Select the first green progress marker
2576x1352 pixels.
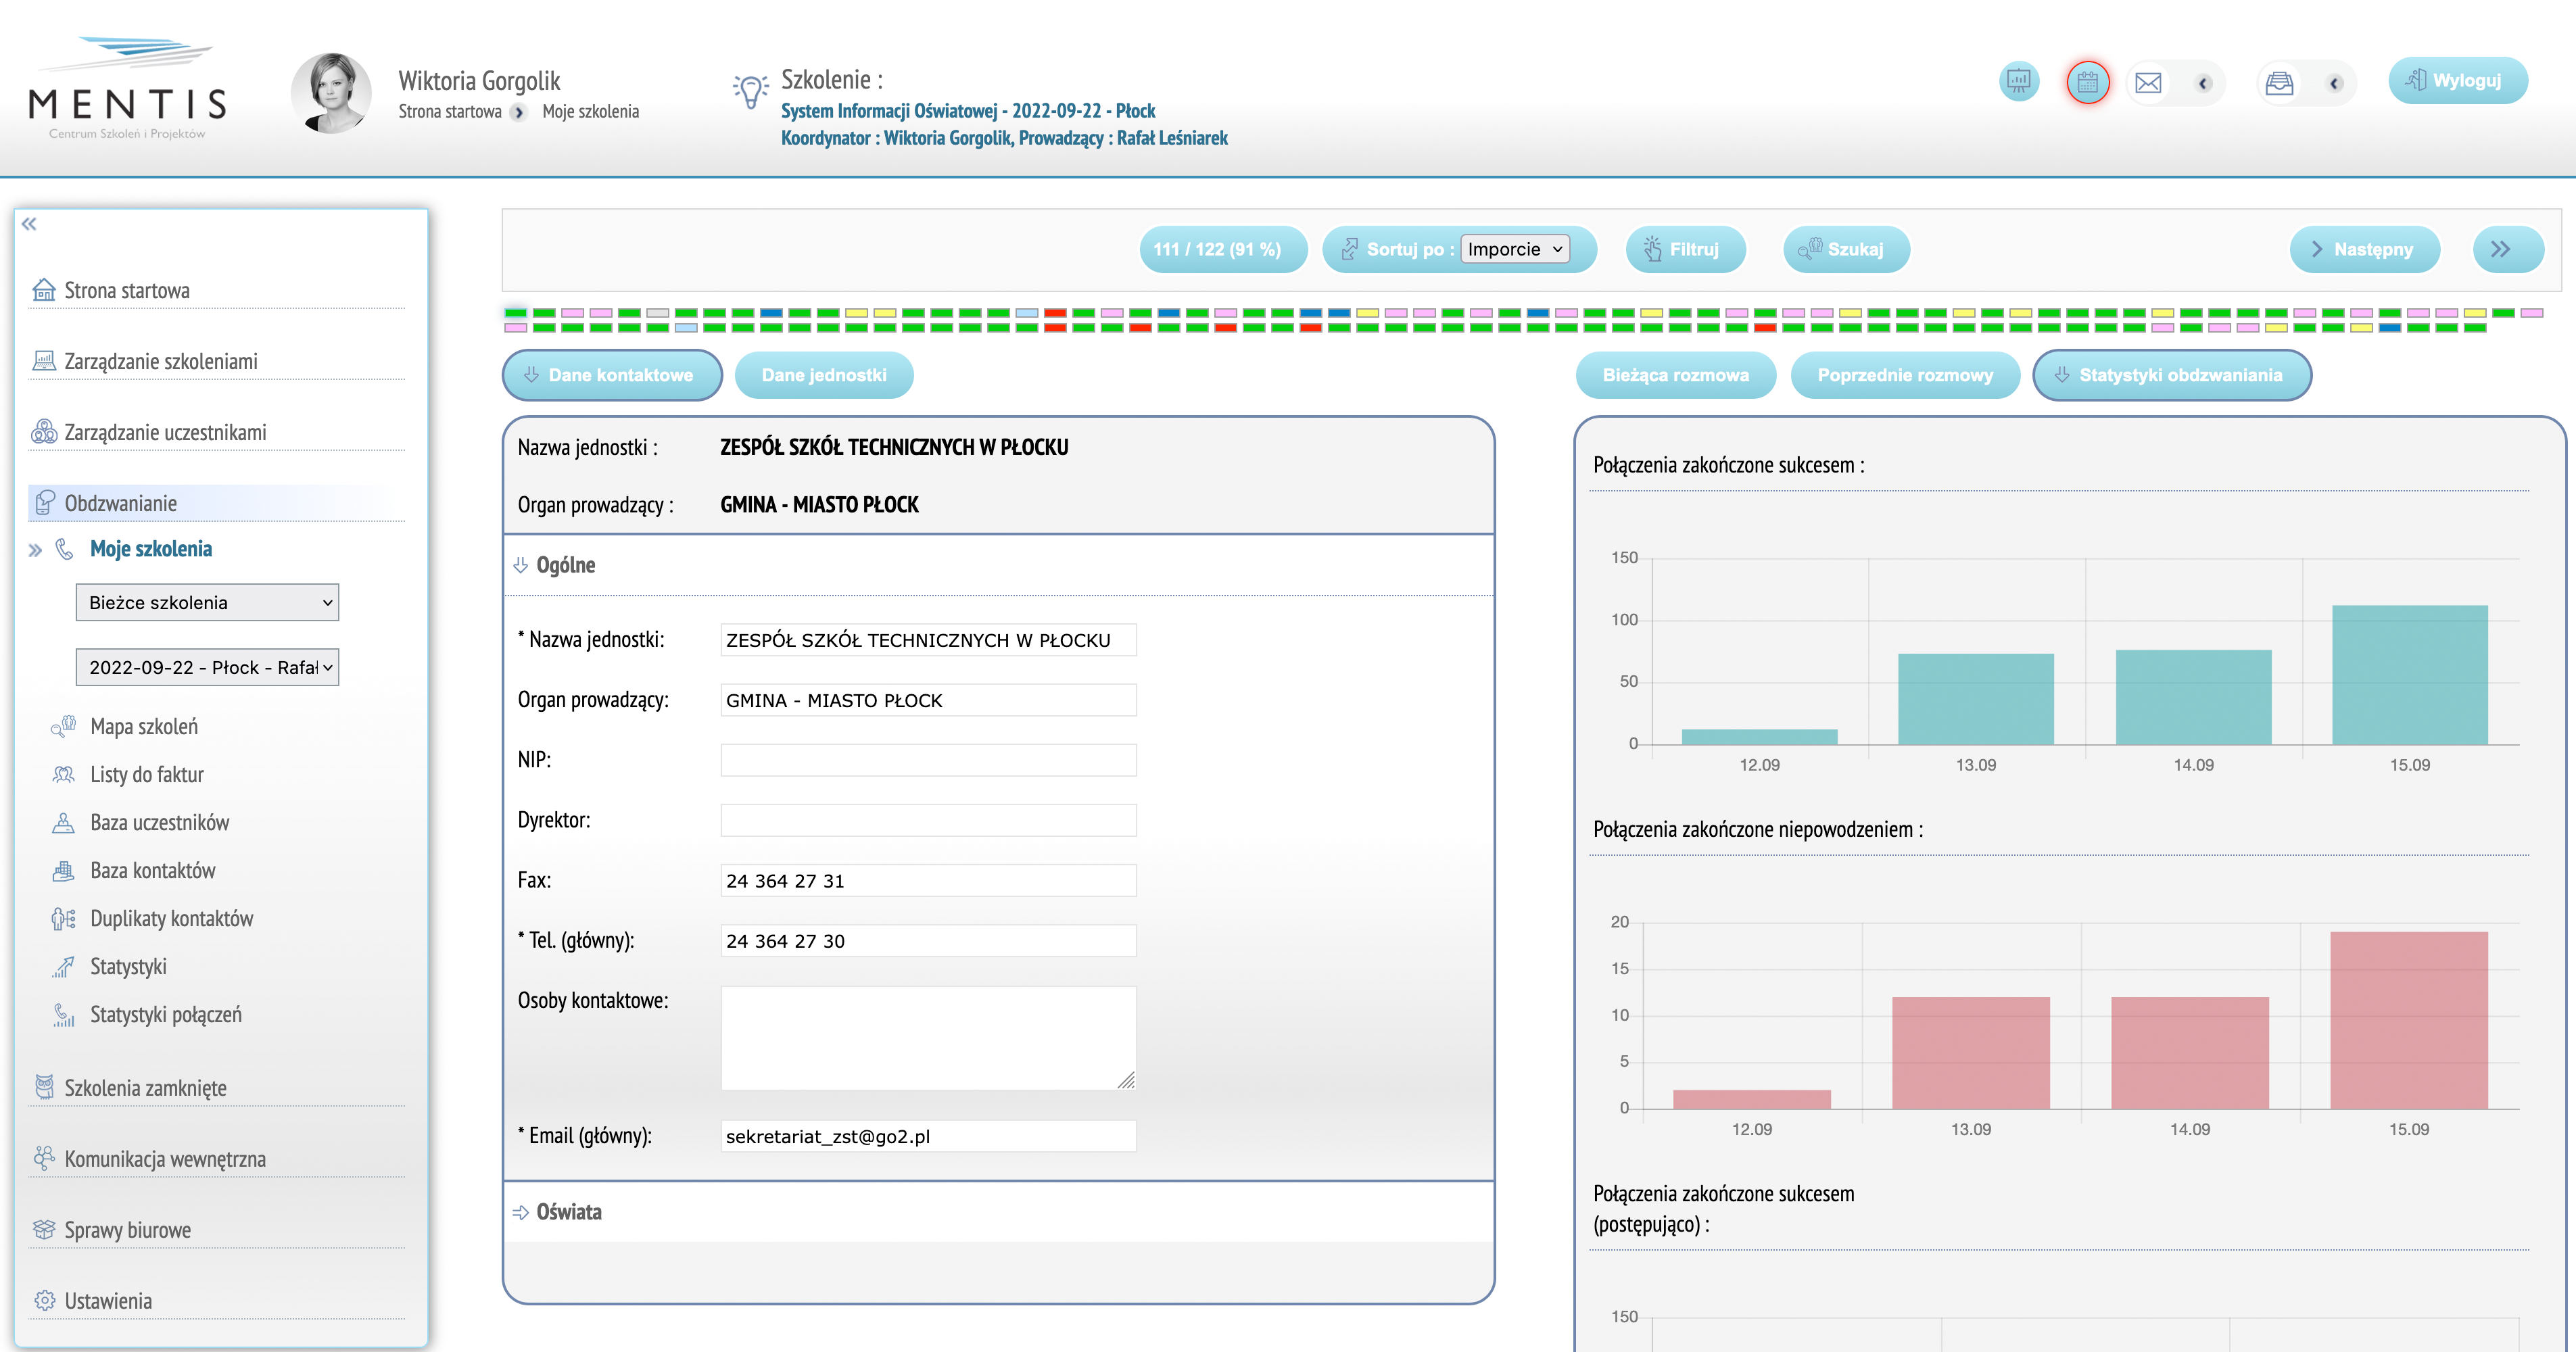click(515, 313)
